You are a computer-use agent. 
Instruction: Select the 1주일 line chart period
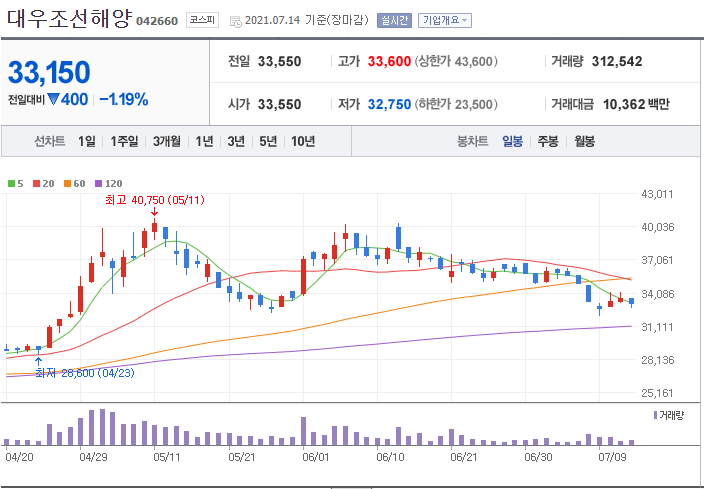pyautogui.click(x=124, y=141)
